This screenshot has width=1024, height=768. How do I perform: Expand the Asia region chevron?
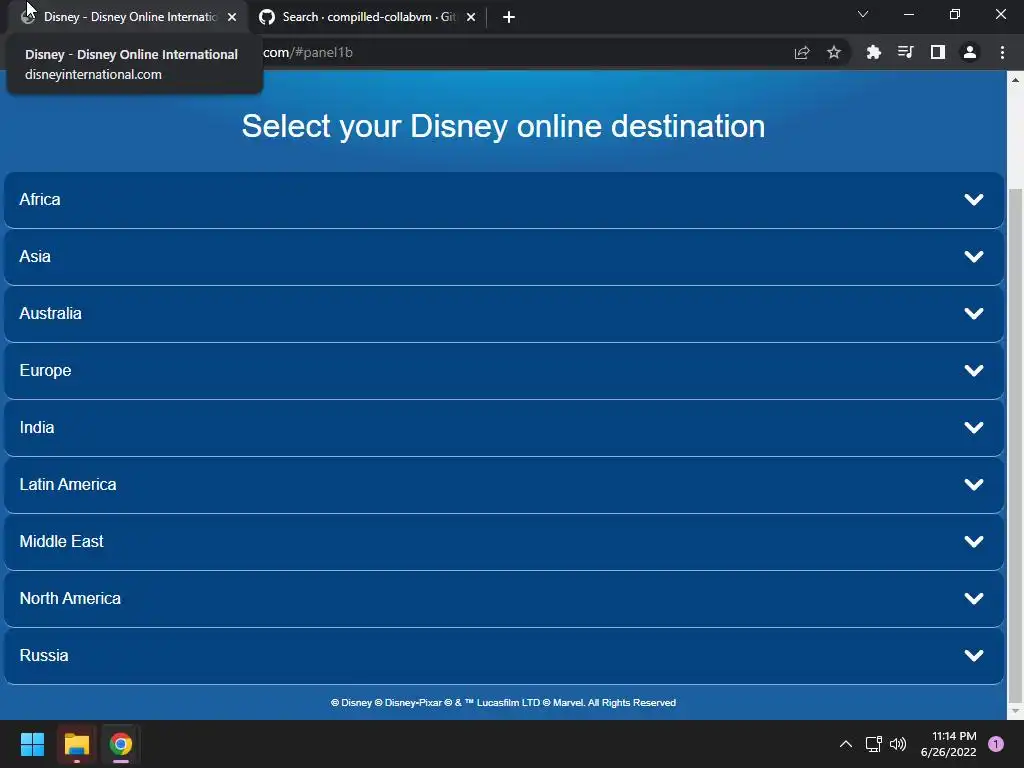(974, 257)
